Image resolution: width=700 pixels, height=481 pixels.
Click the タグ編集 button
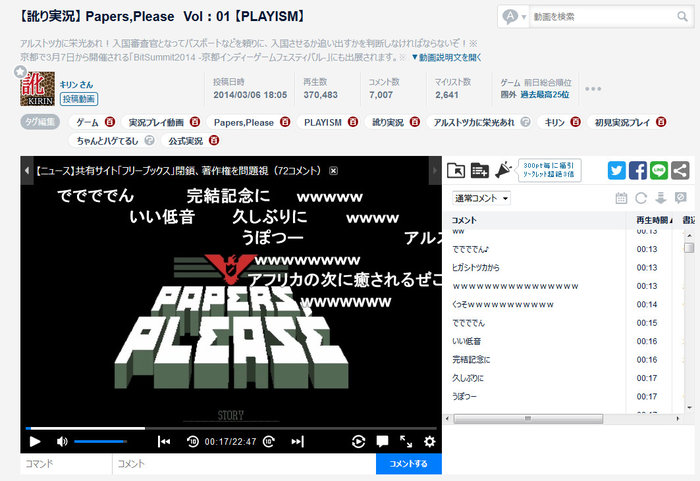pos(40,122)
